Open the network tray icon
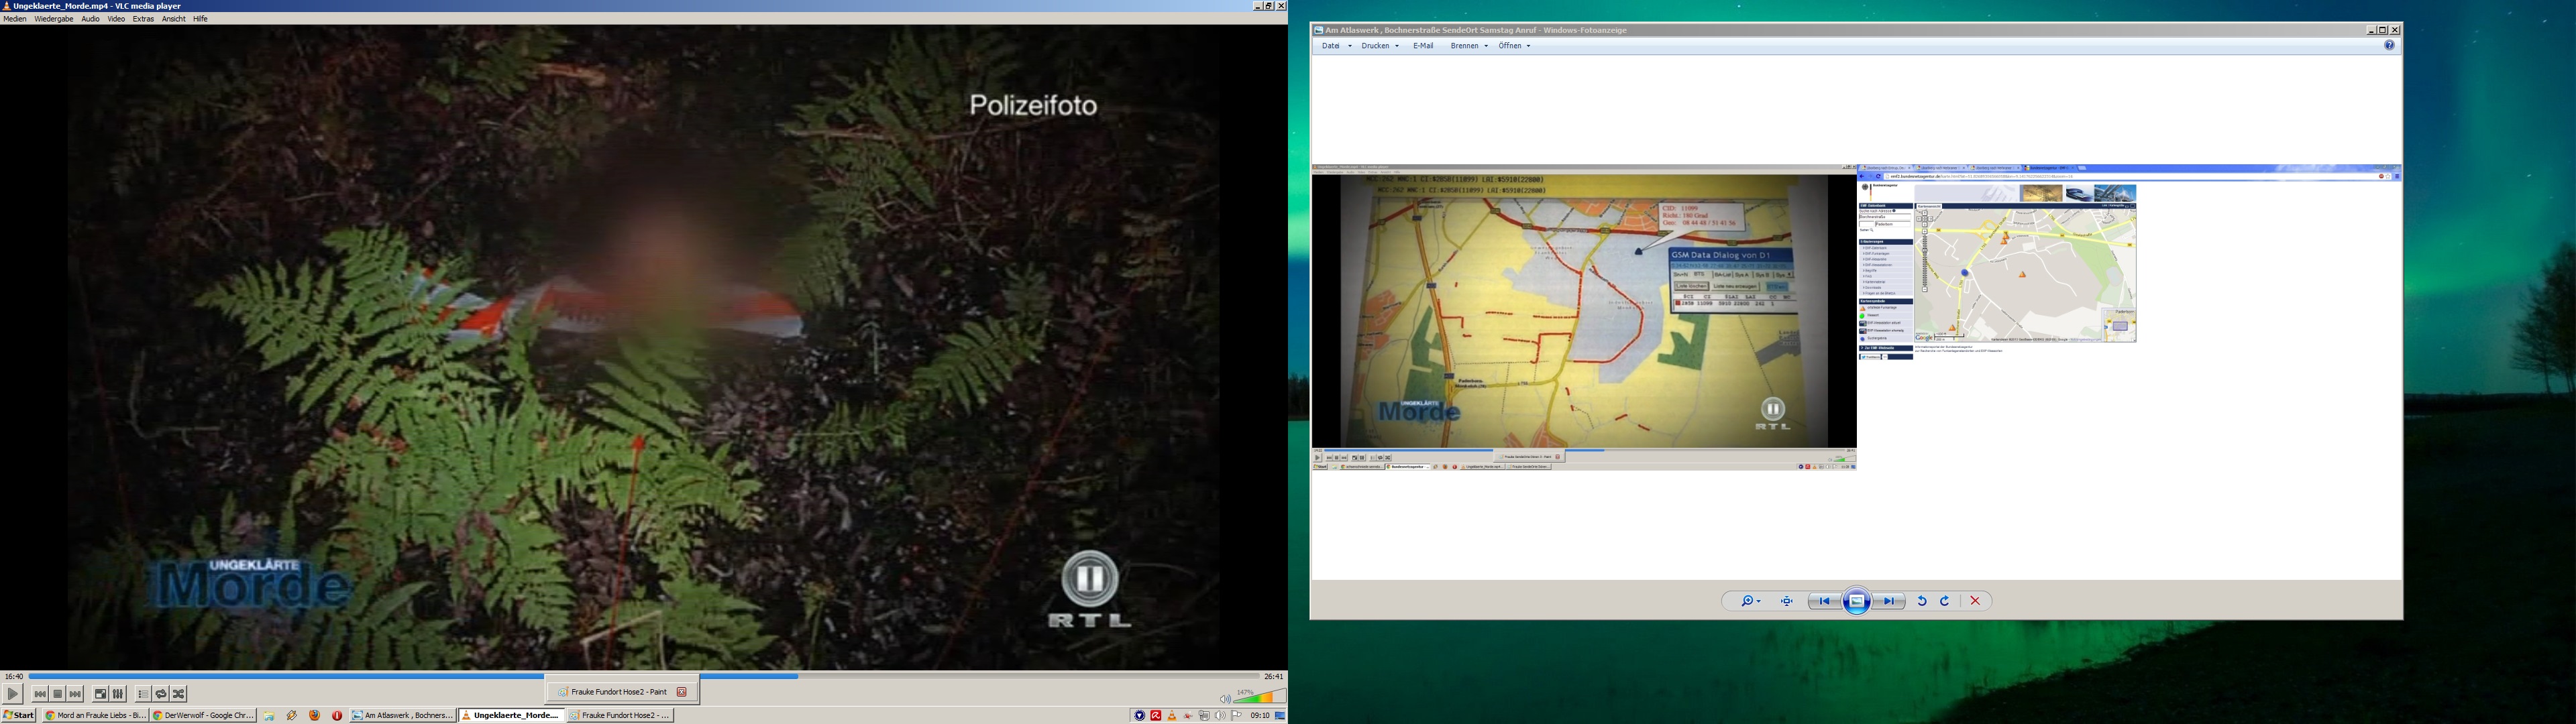This screenshot has width=2576, height=724. click(x=1204, y=716)
